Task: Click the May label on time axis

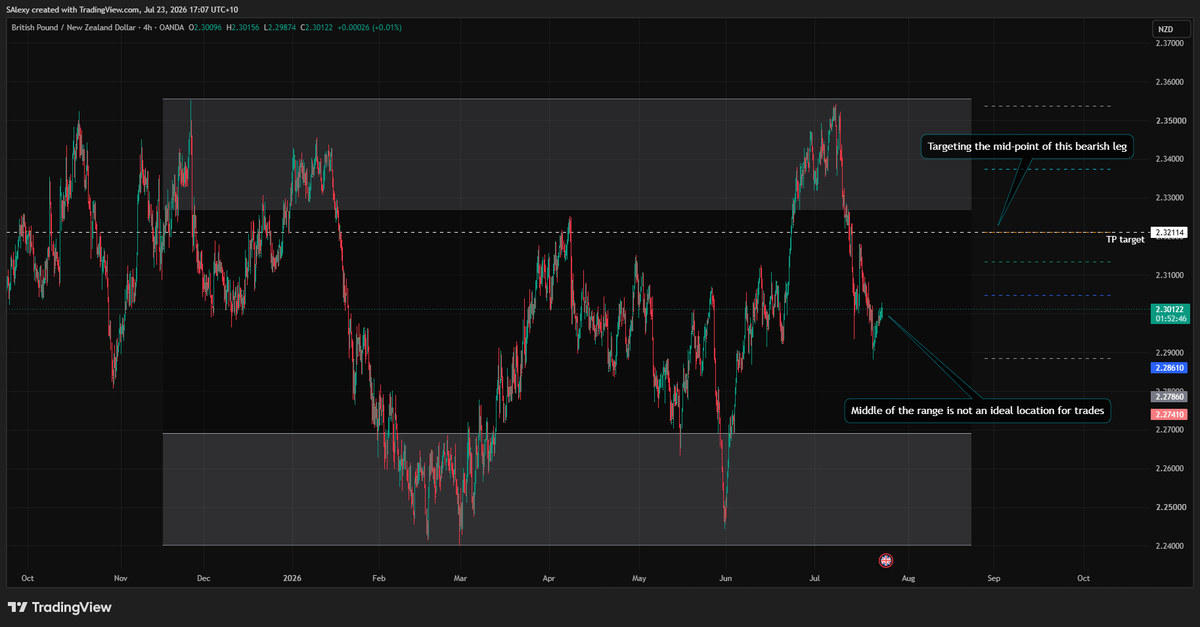Action: (640, 578)
